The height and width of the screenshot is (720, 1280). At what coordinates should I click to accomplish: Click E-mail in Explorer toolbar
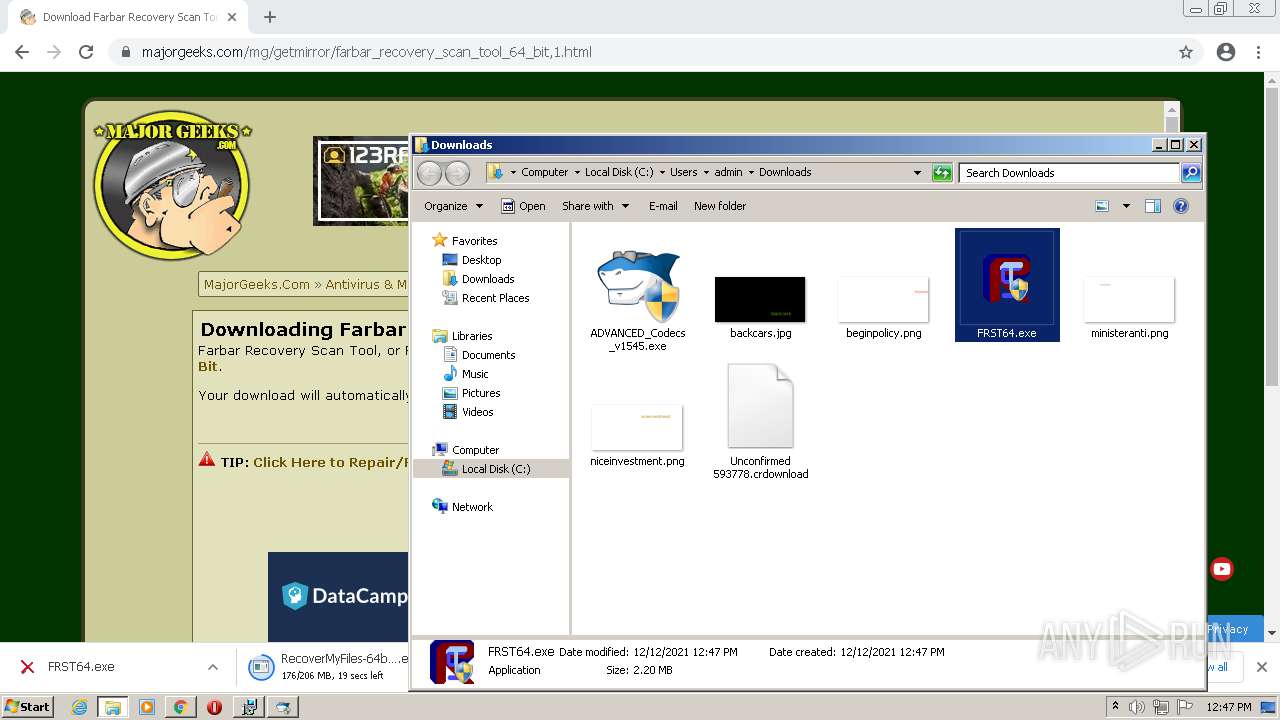tap(663, 206)
